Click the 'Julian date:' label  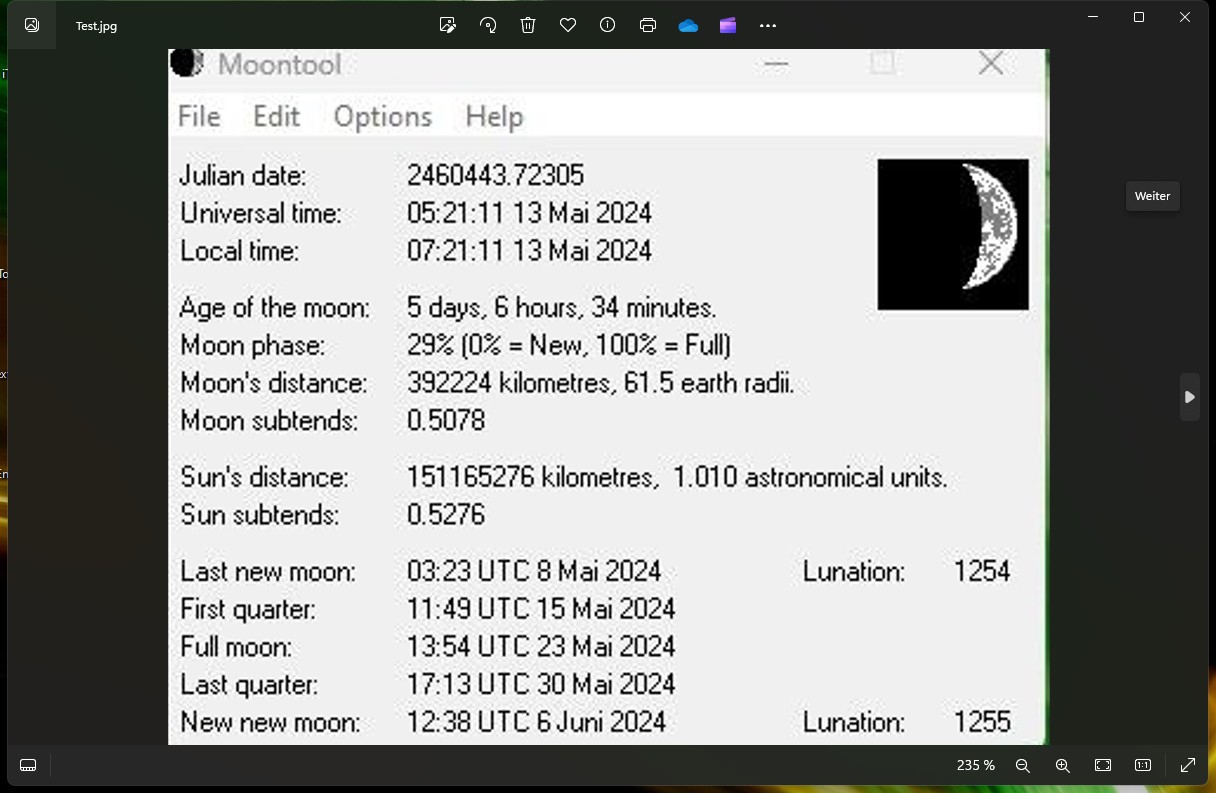243,176
